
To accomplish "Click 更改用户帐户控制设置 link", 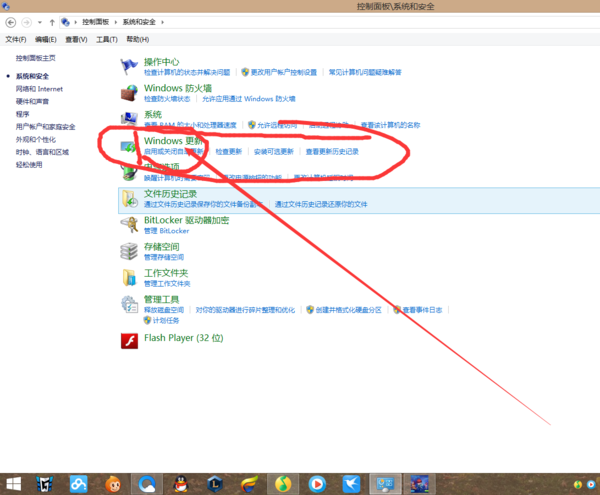I will coord(284,72).
